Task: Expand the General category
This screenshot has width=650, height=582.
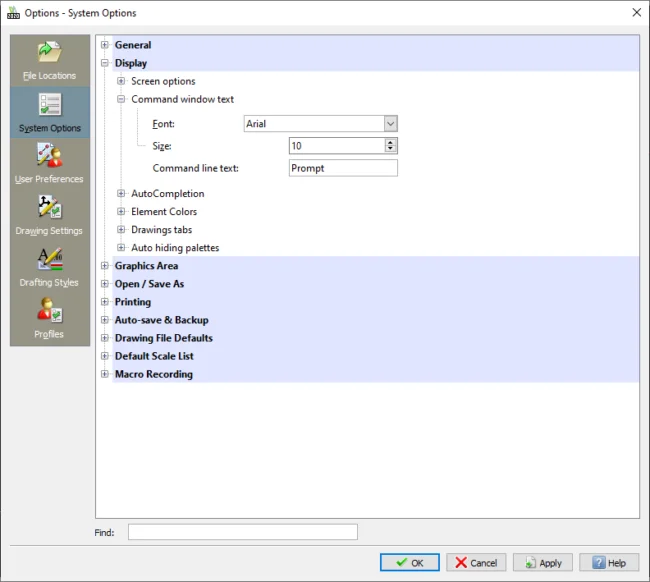Action: pyautogui.click(x=105, y=45)
